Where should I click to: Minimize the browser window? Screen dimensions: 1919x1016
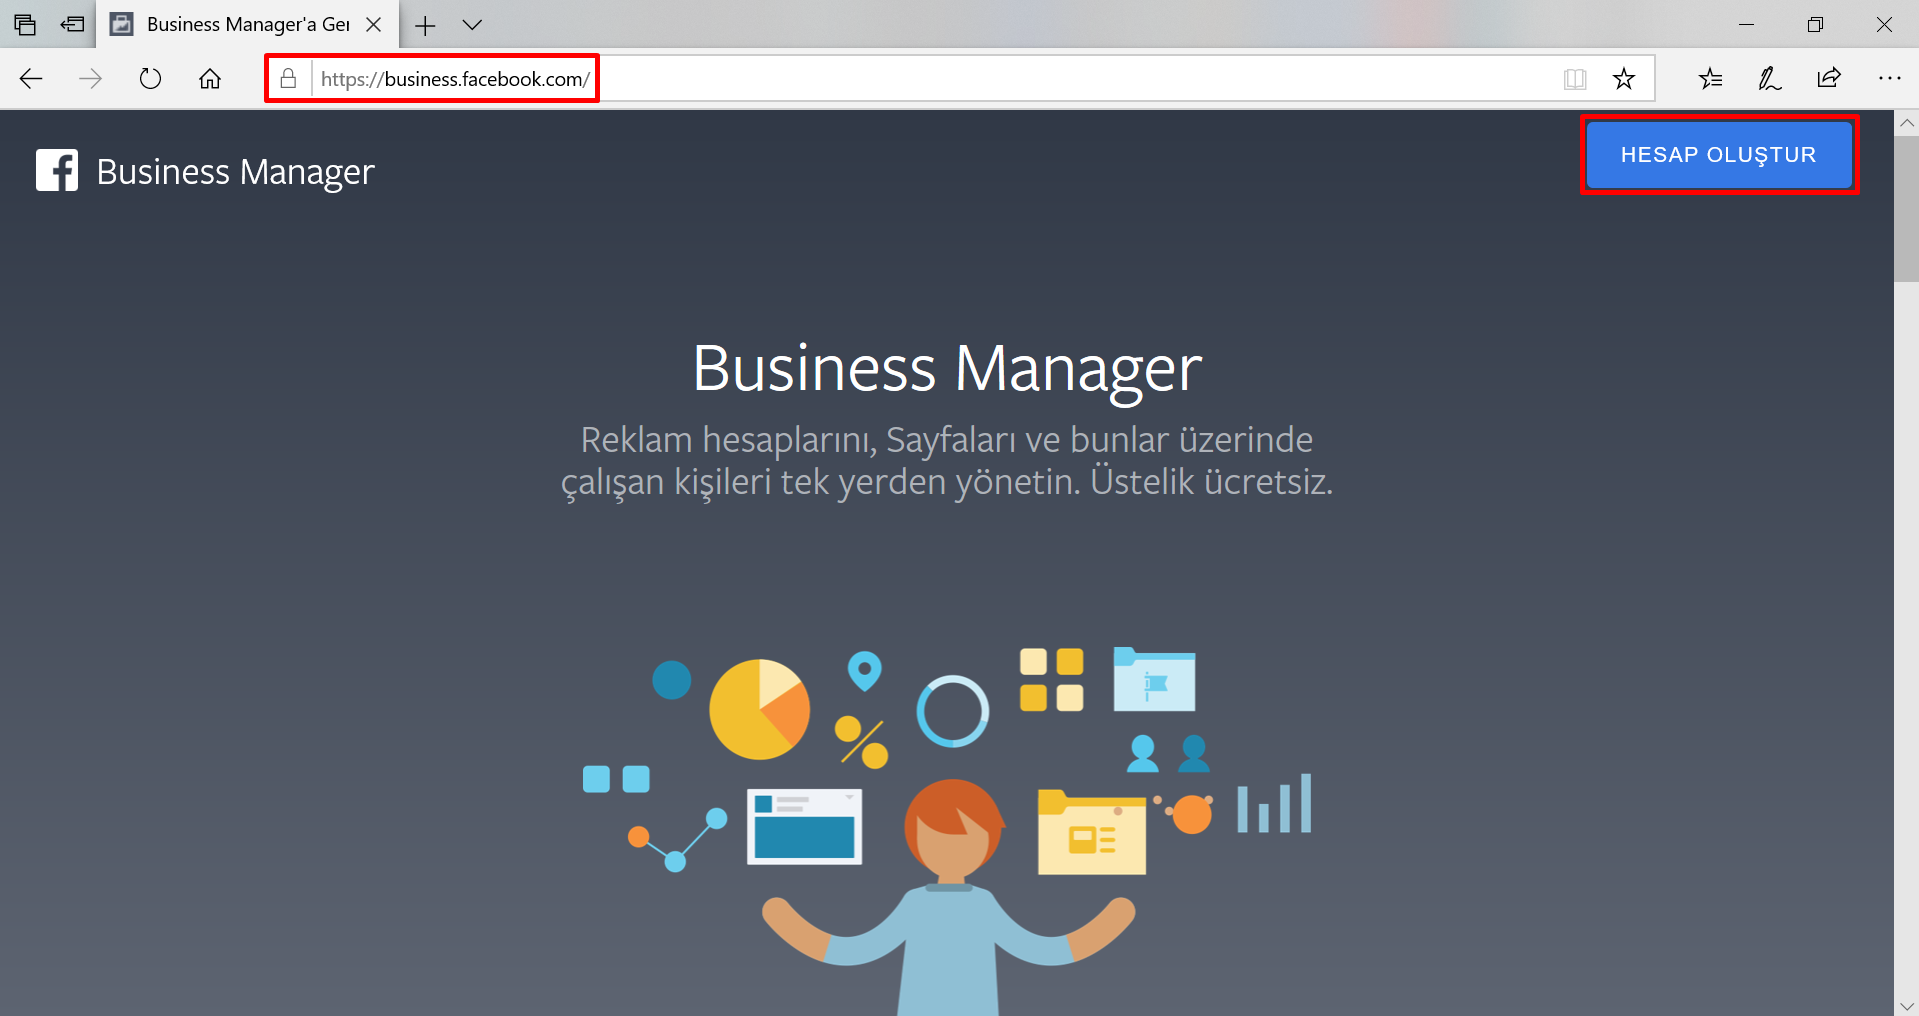1747,24
